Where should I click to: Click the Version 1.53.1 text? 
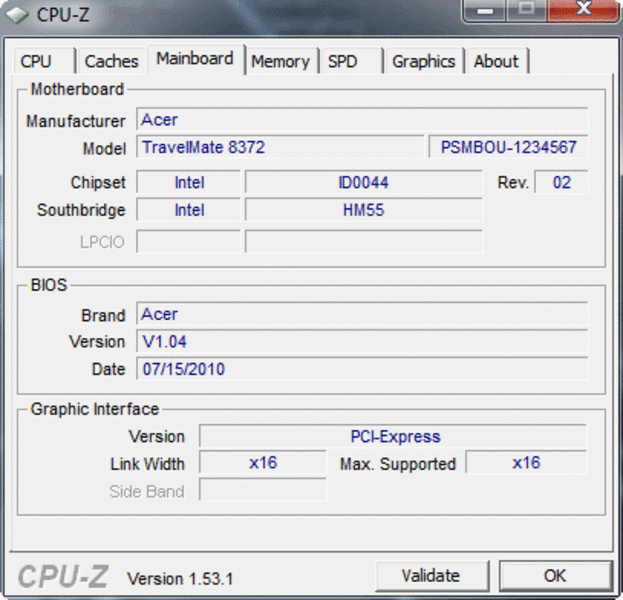180,579
